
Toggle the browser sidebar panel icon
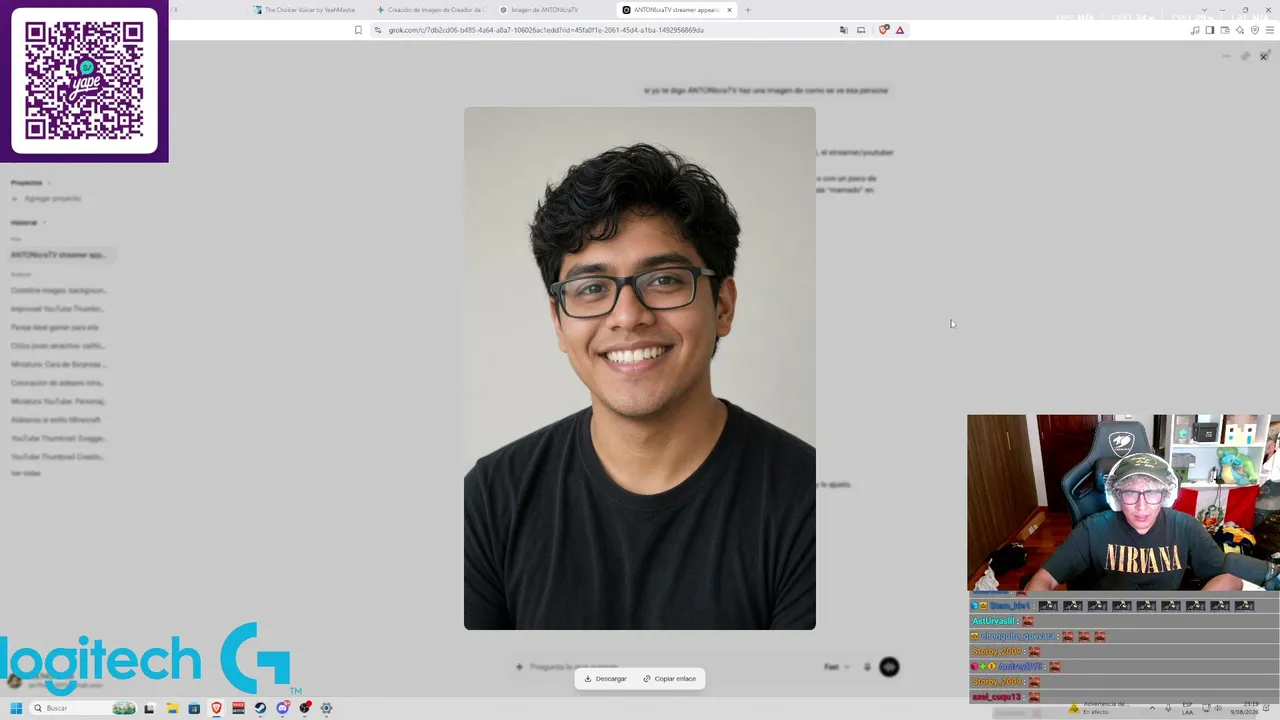point(1209,30)
